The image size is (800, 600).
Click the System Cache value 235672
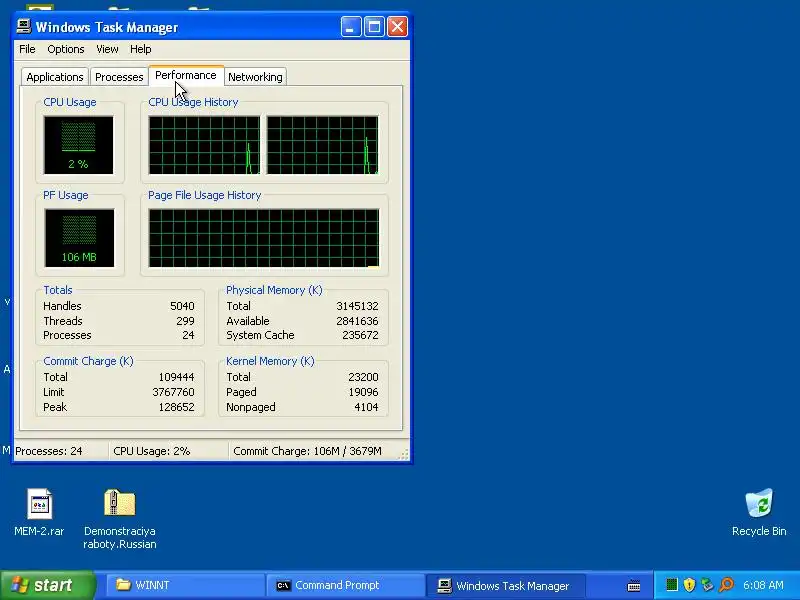[360, 335]
